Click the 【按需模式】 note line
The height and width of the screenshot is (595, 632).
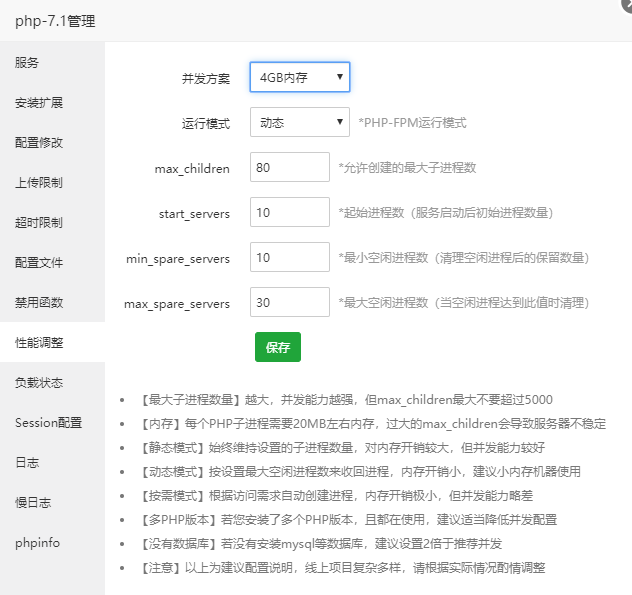pyautogui.click(x=336, y=495)
